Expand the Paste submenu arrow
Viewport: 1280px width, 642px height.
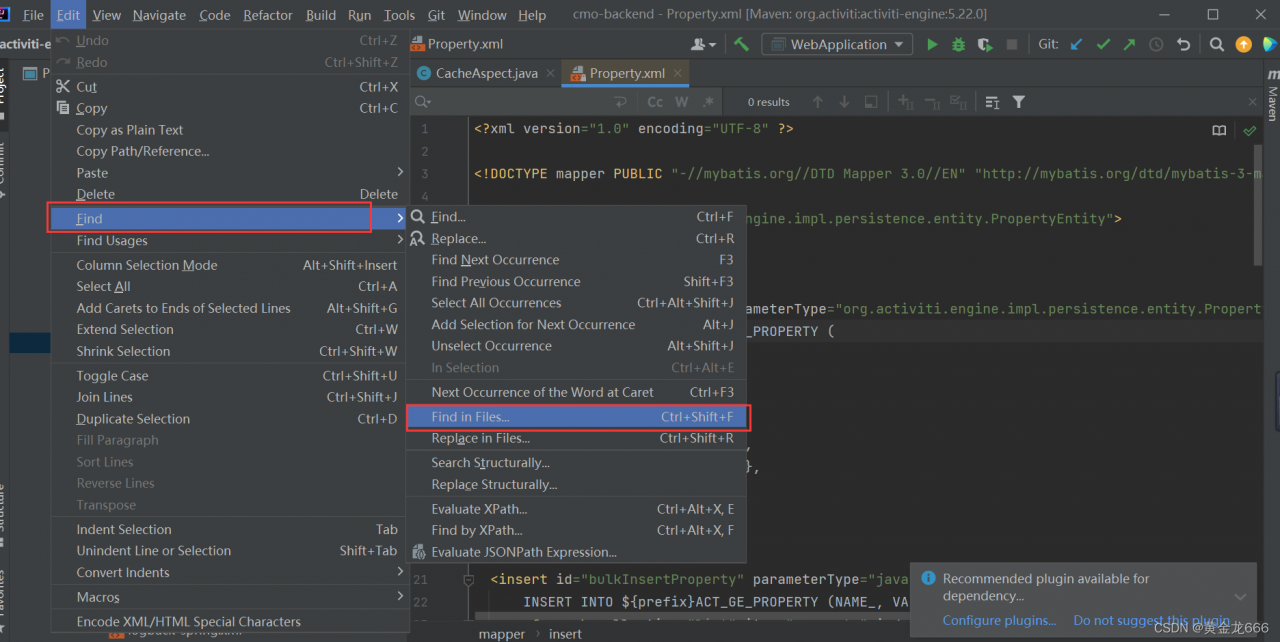tap(400, 172)
